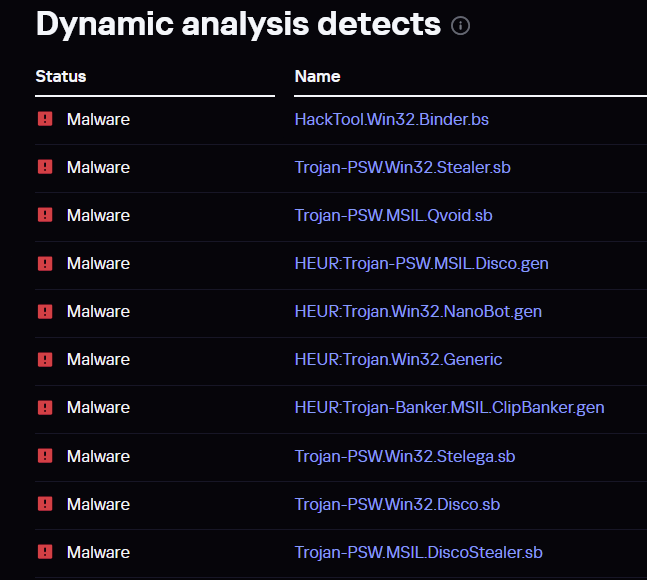
Task: Click the Status column header
Action: point(61,76)
